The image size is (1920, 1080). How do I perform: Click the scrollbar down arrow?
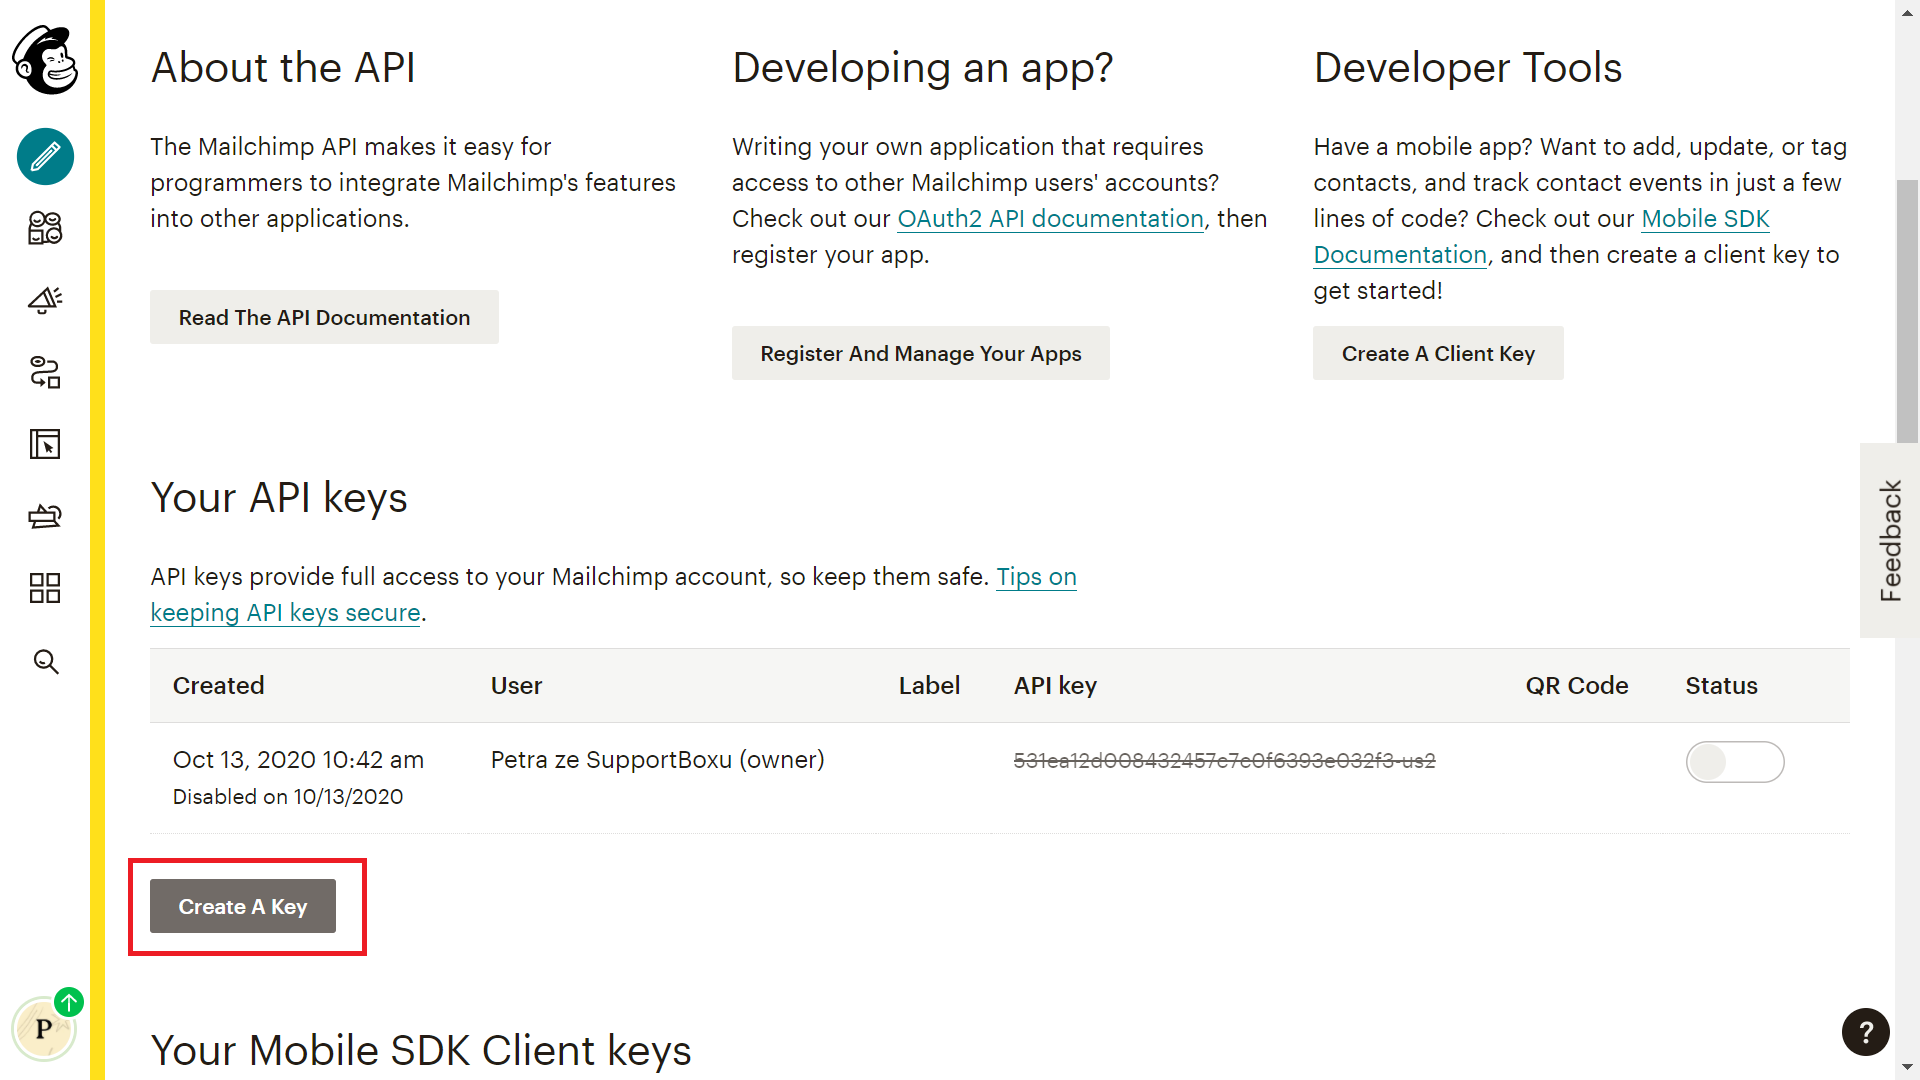tap(1908, 1068)
